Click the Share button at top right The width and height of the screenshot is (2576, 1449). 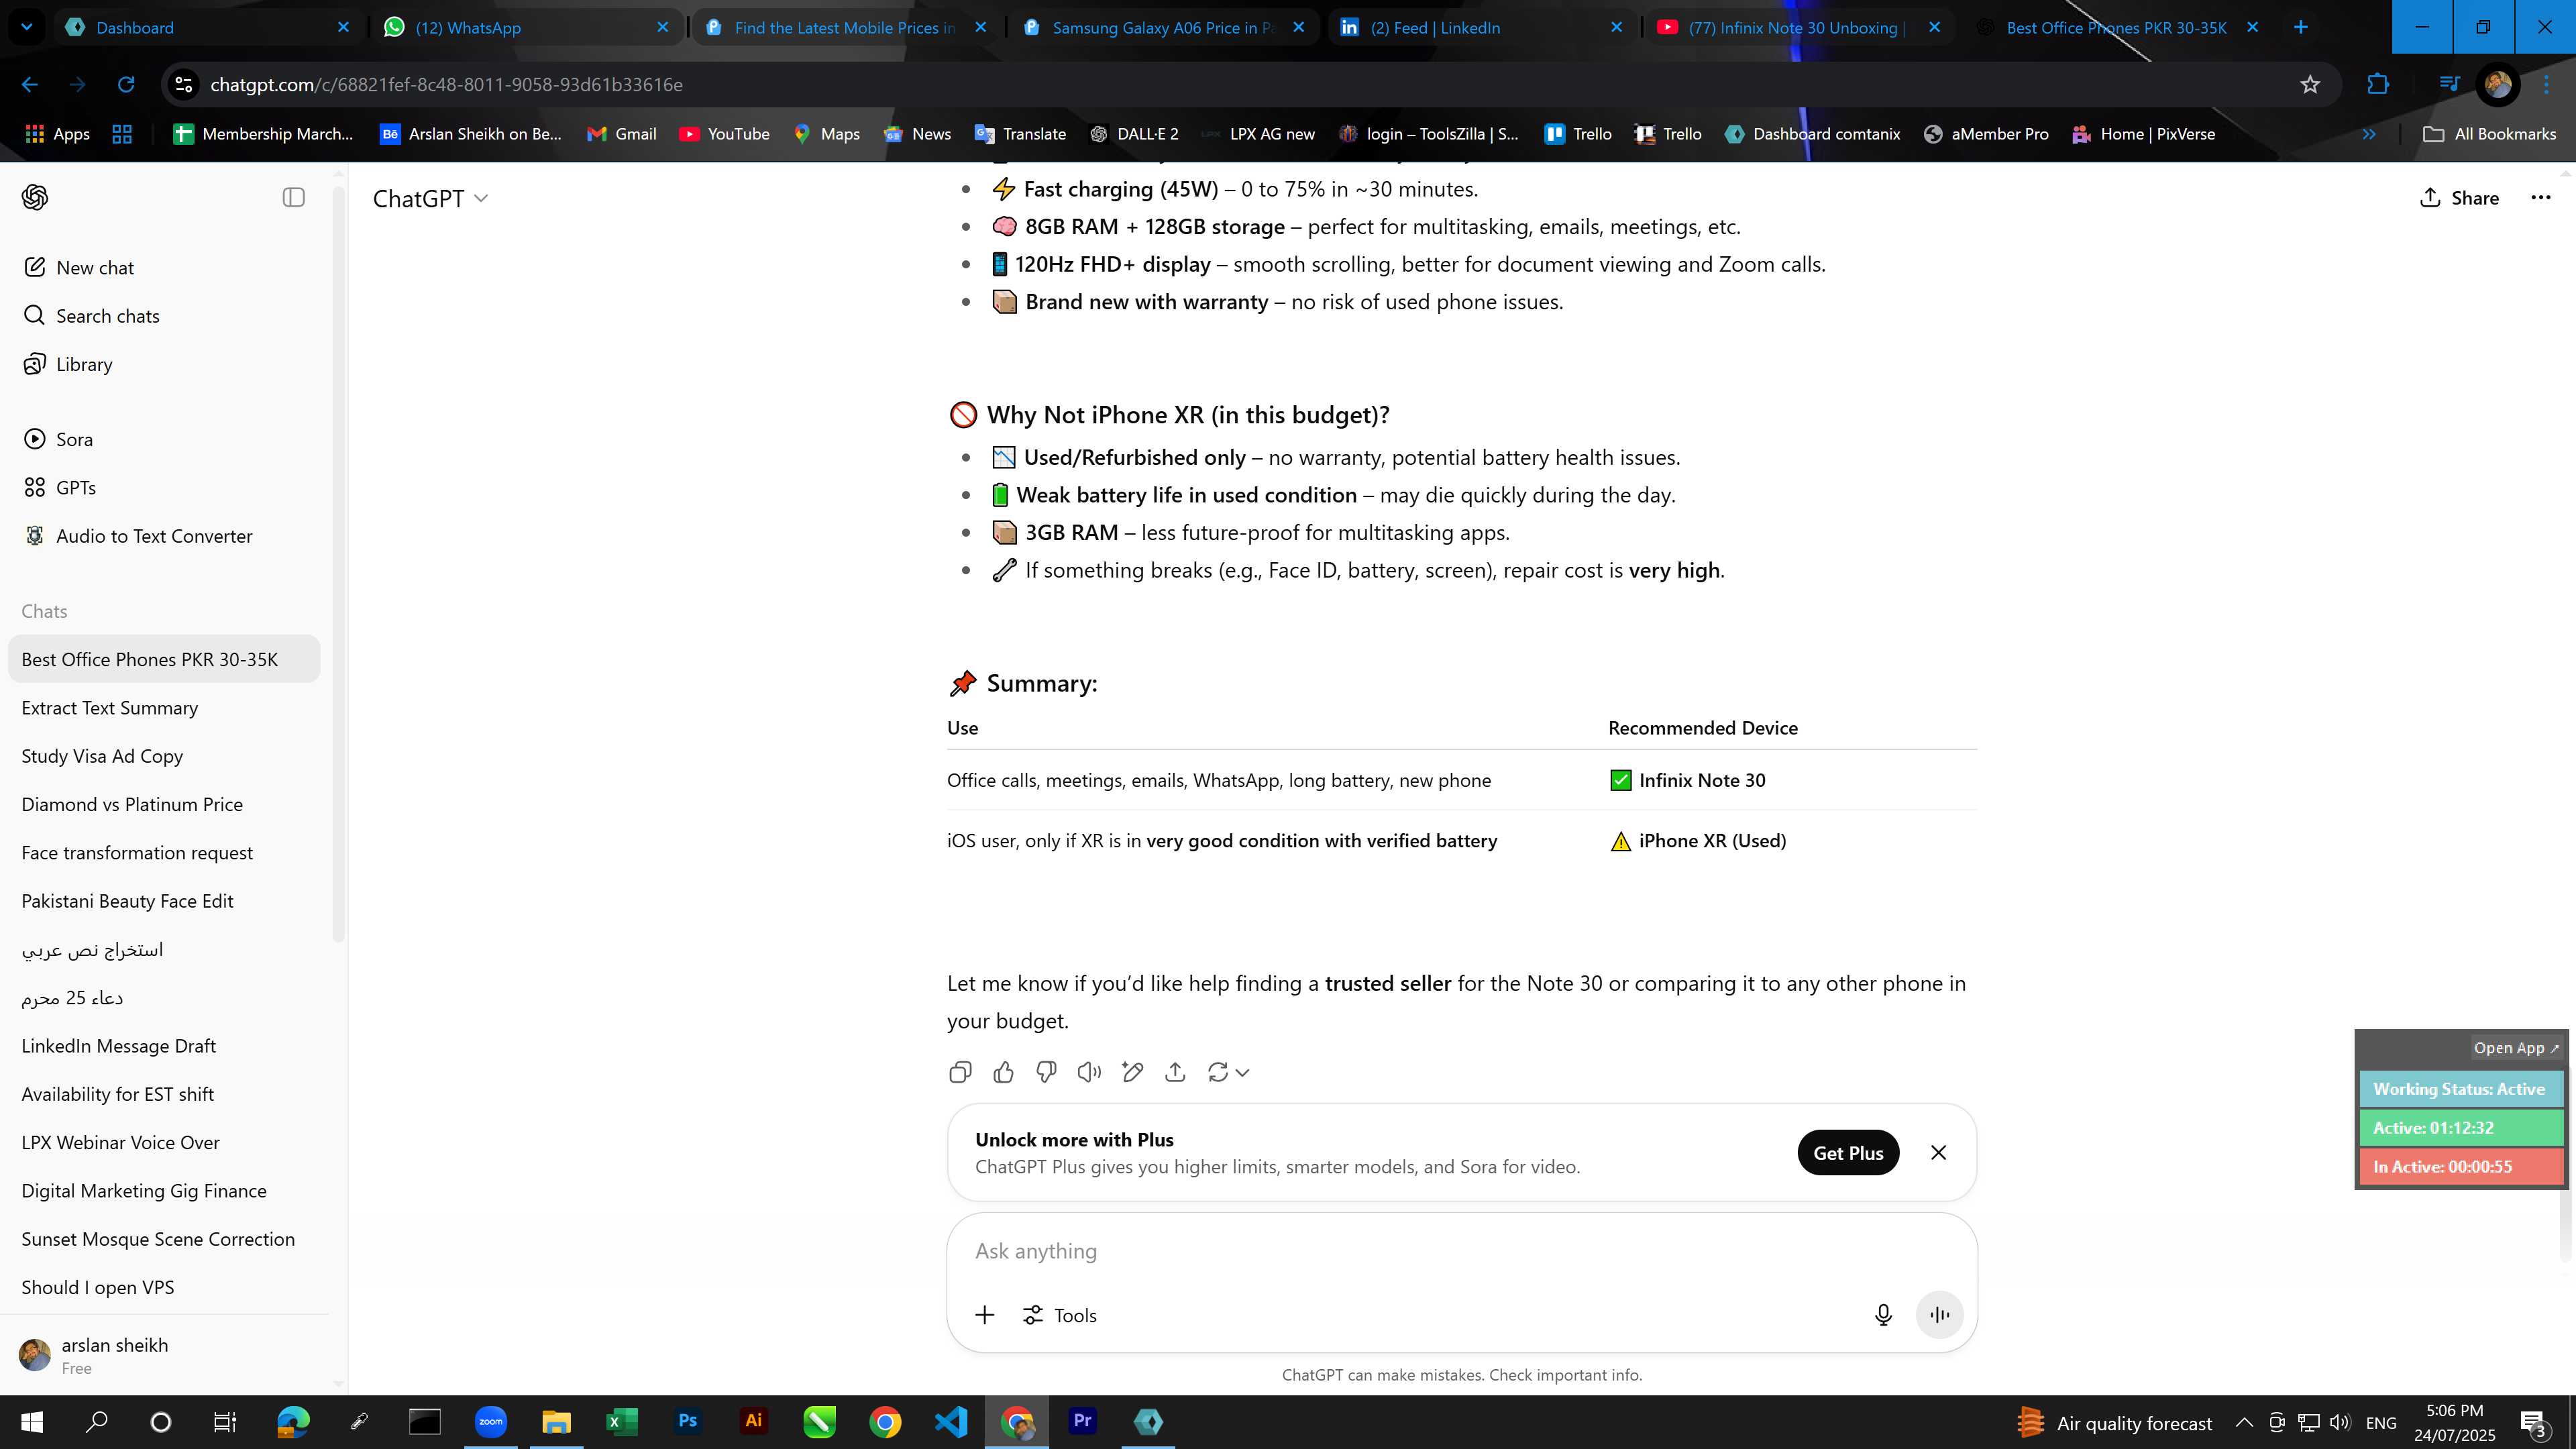click(x=2459, y=198)
